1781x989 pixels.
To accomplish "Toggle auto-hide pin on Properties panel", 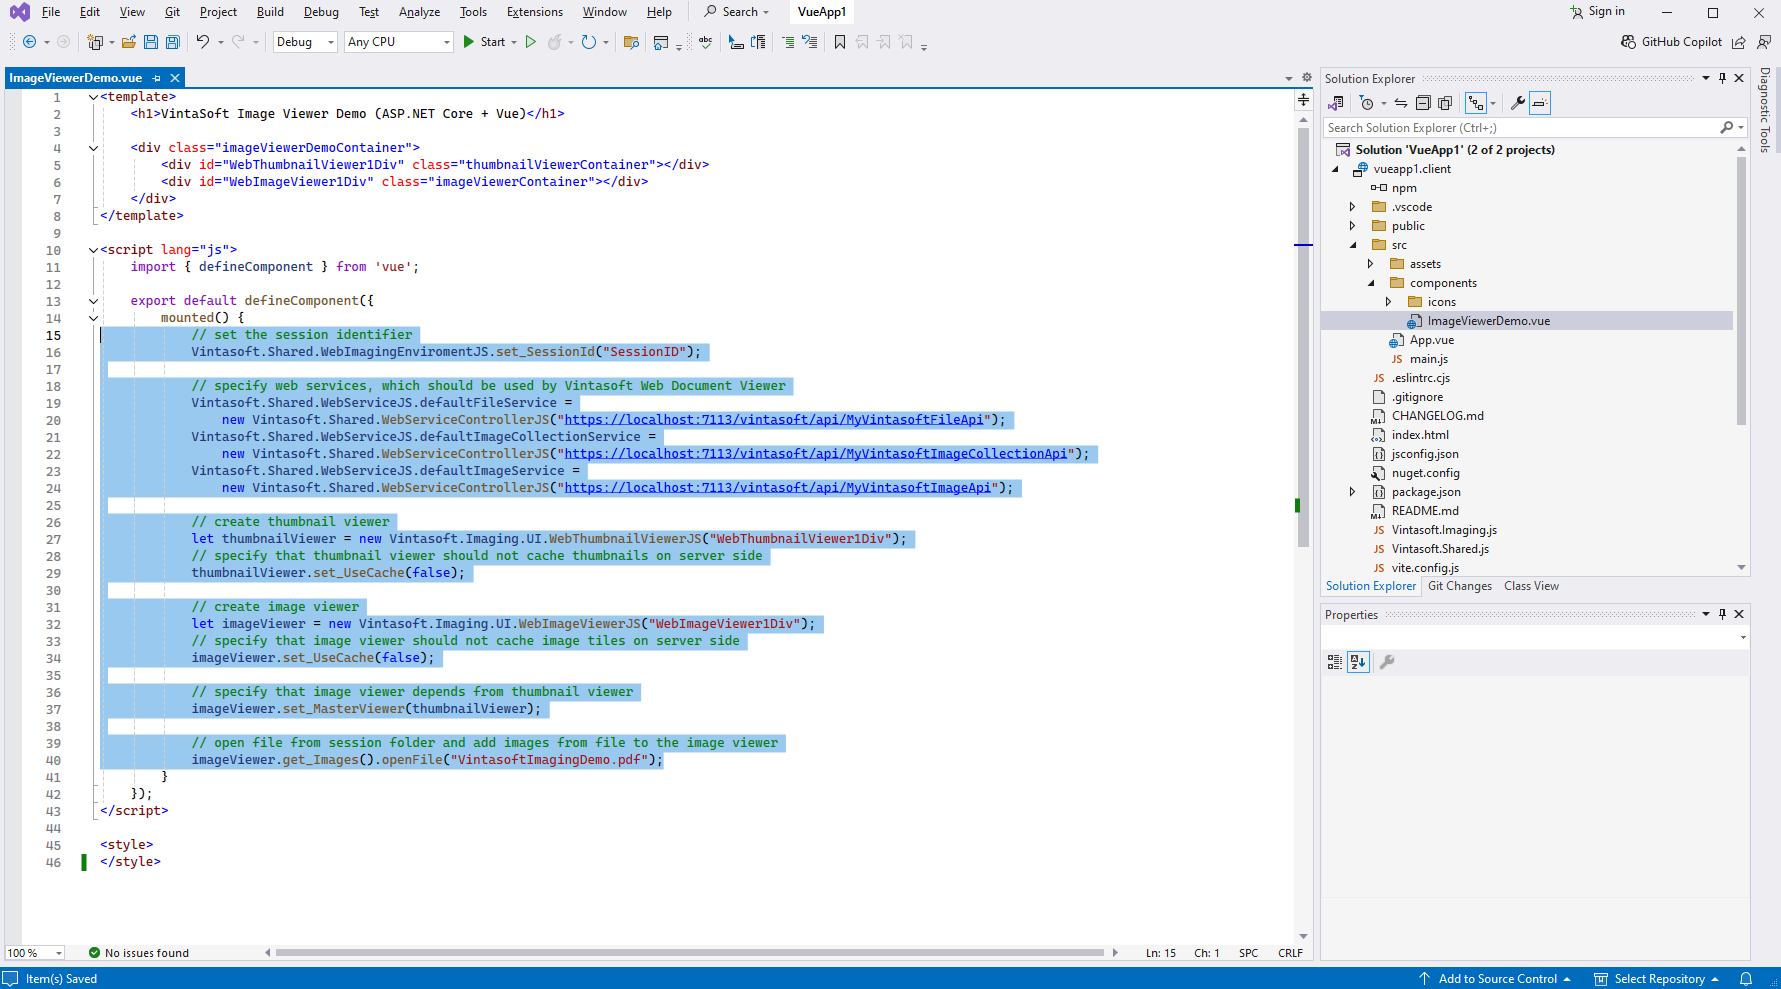I will [x=1722, y=614].
